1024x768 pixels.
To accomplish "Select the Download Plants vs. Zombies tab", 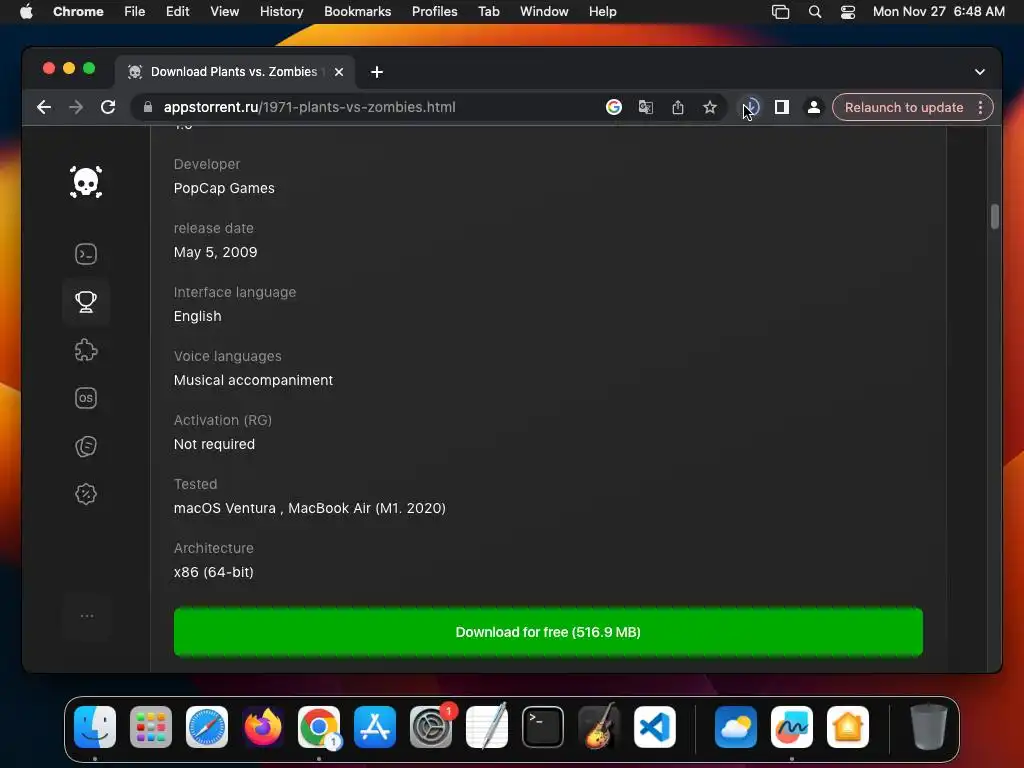I will (235, 72).
